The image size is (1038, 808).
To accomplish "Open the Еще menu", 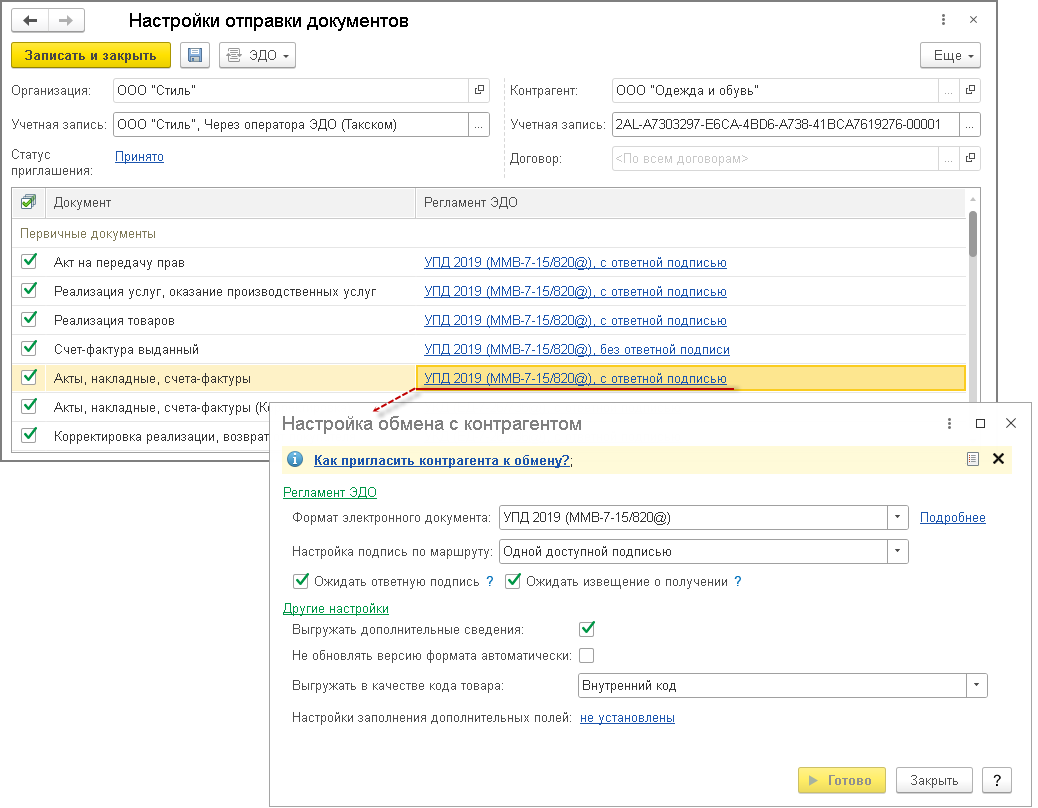I will click(949, 56).
